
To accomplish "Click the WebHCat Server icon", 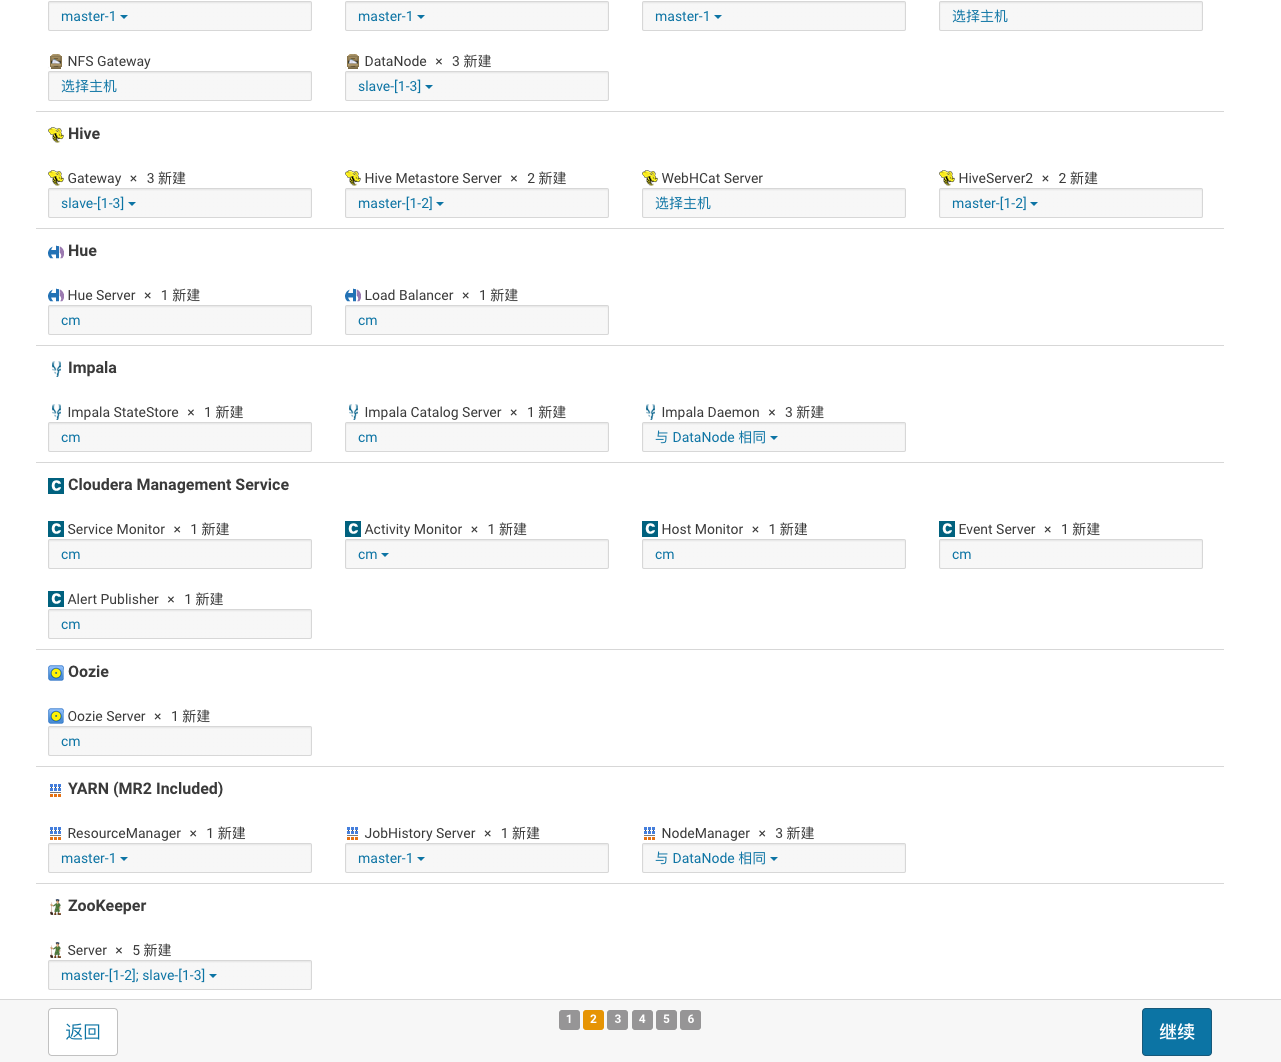I will coord(650,178).
